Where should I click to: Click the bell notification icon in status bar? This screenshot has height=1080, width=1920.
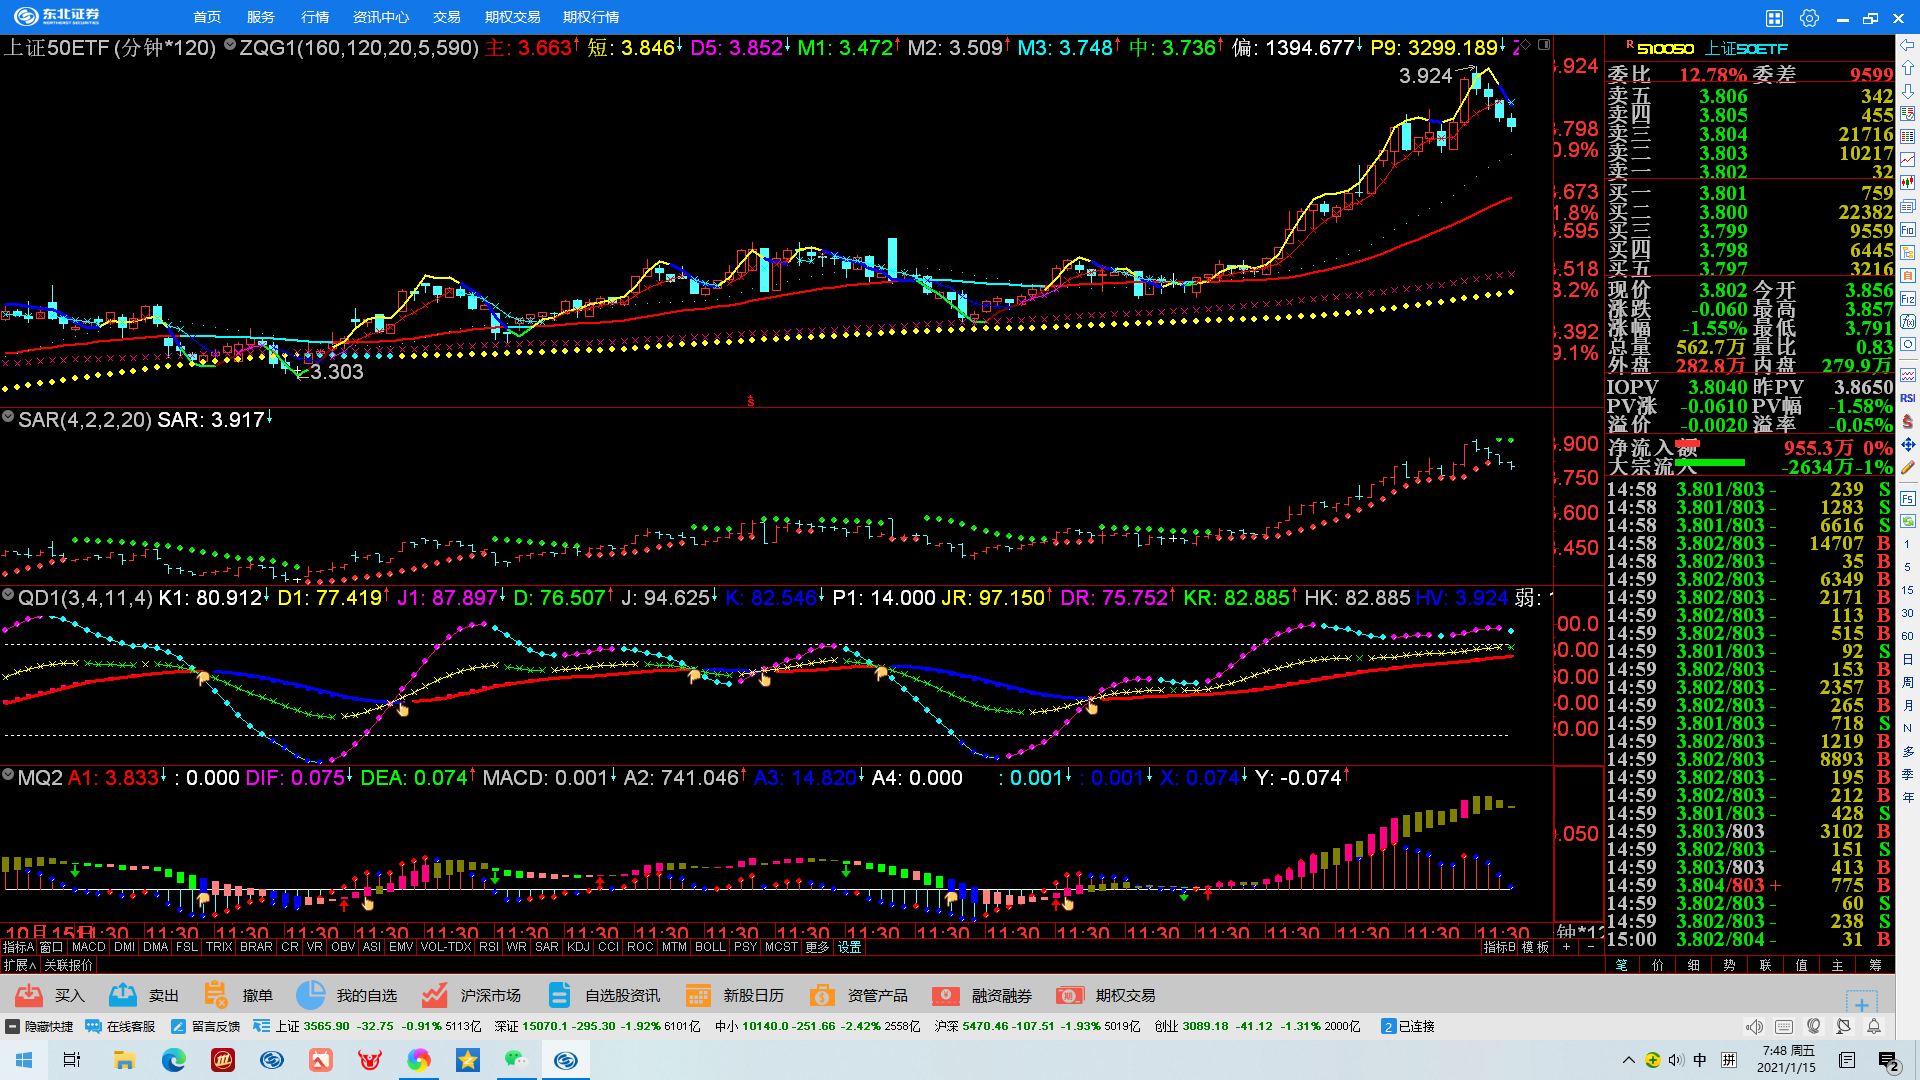1874,1026
